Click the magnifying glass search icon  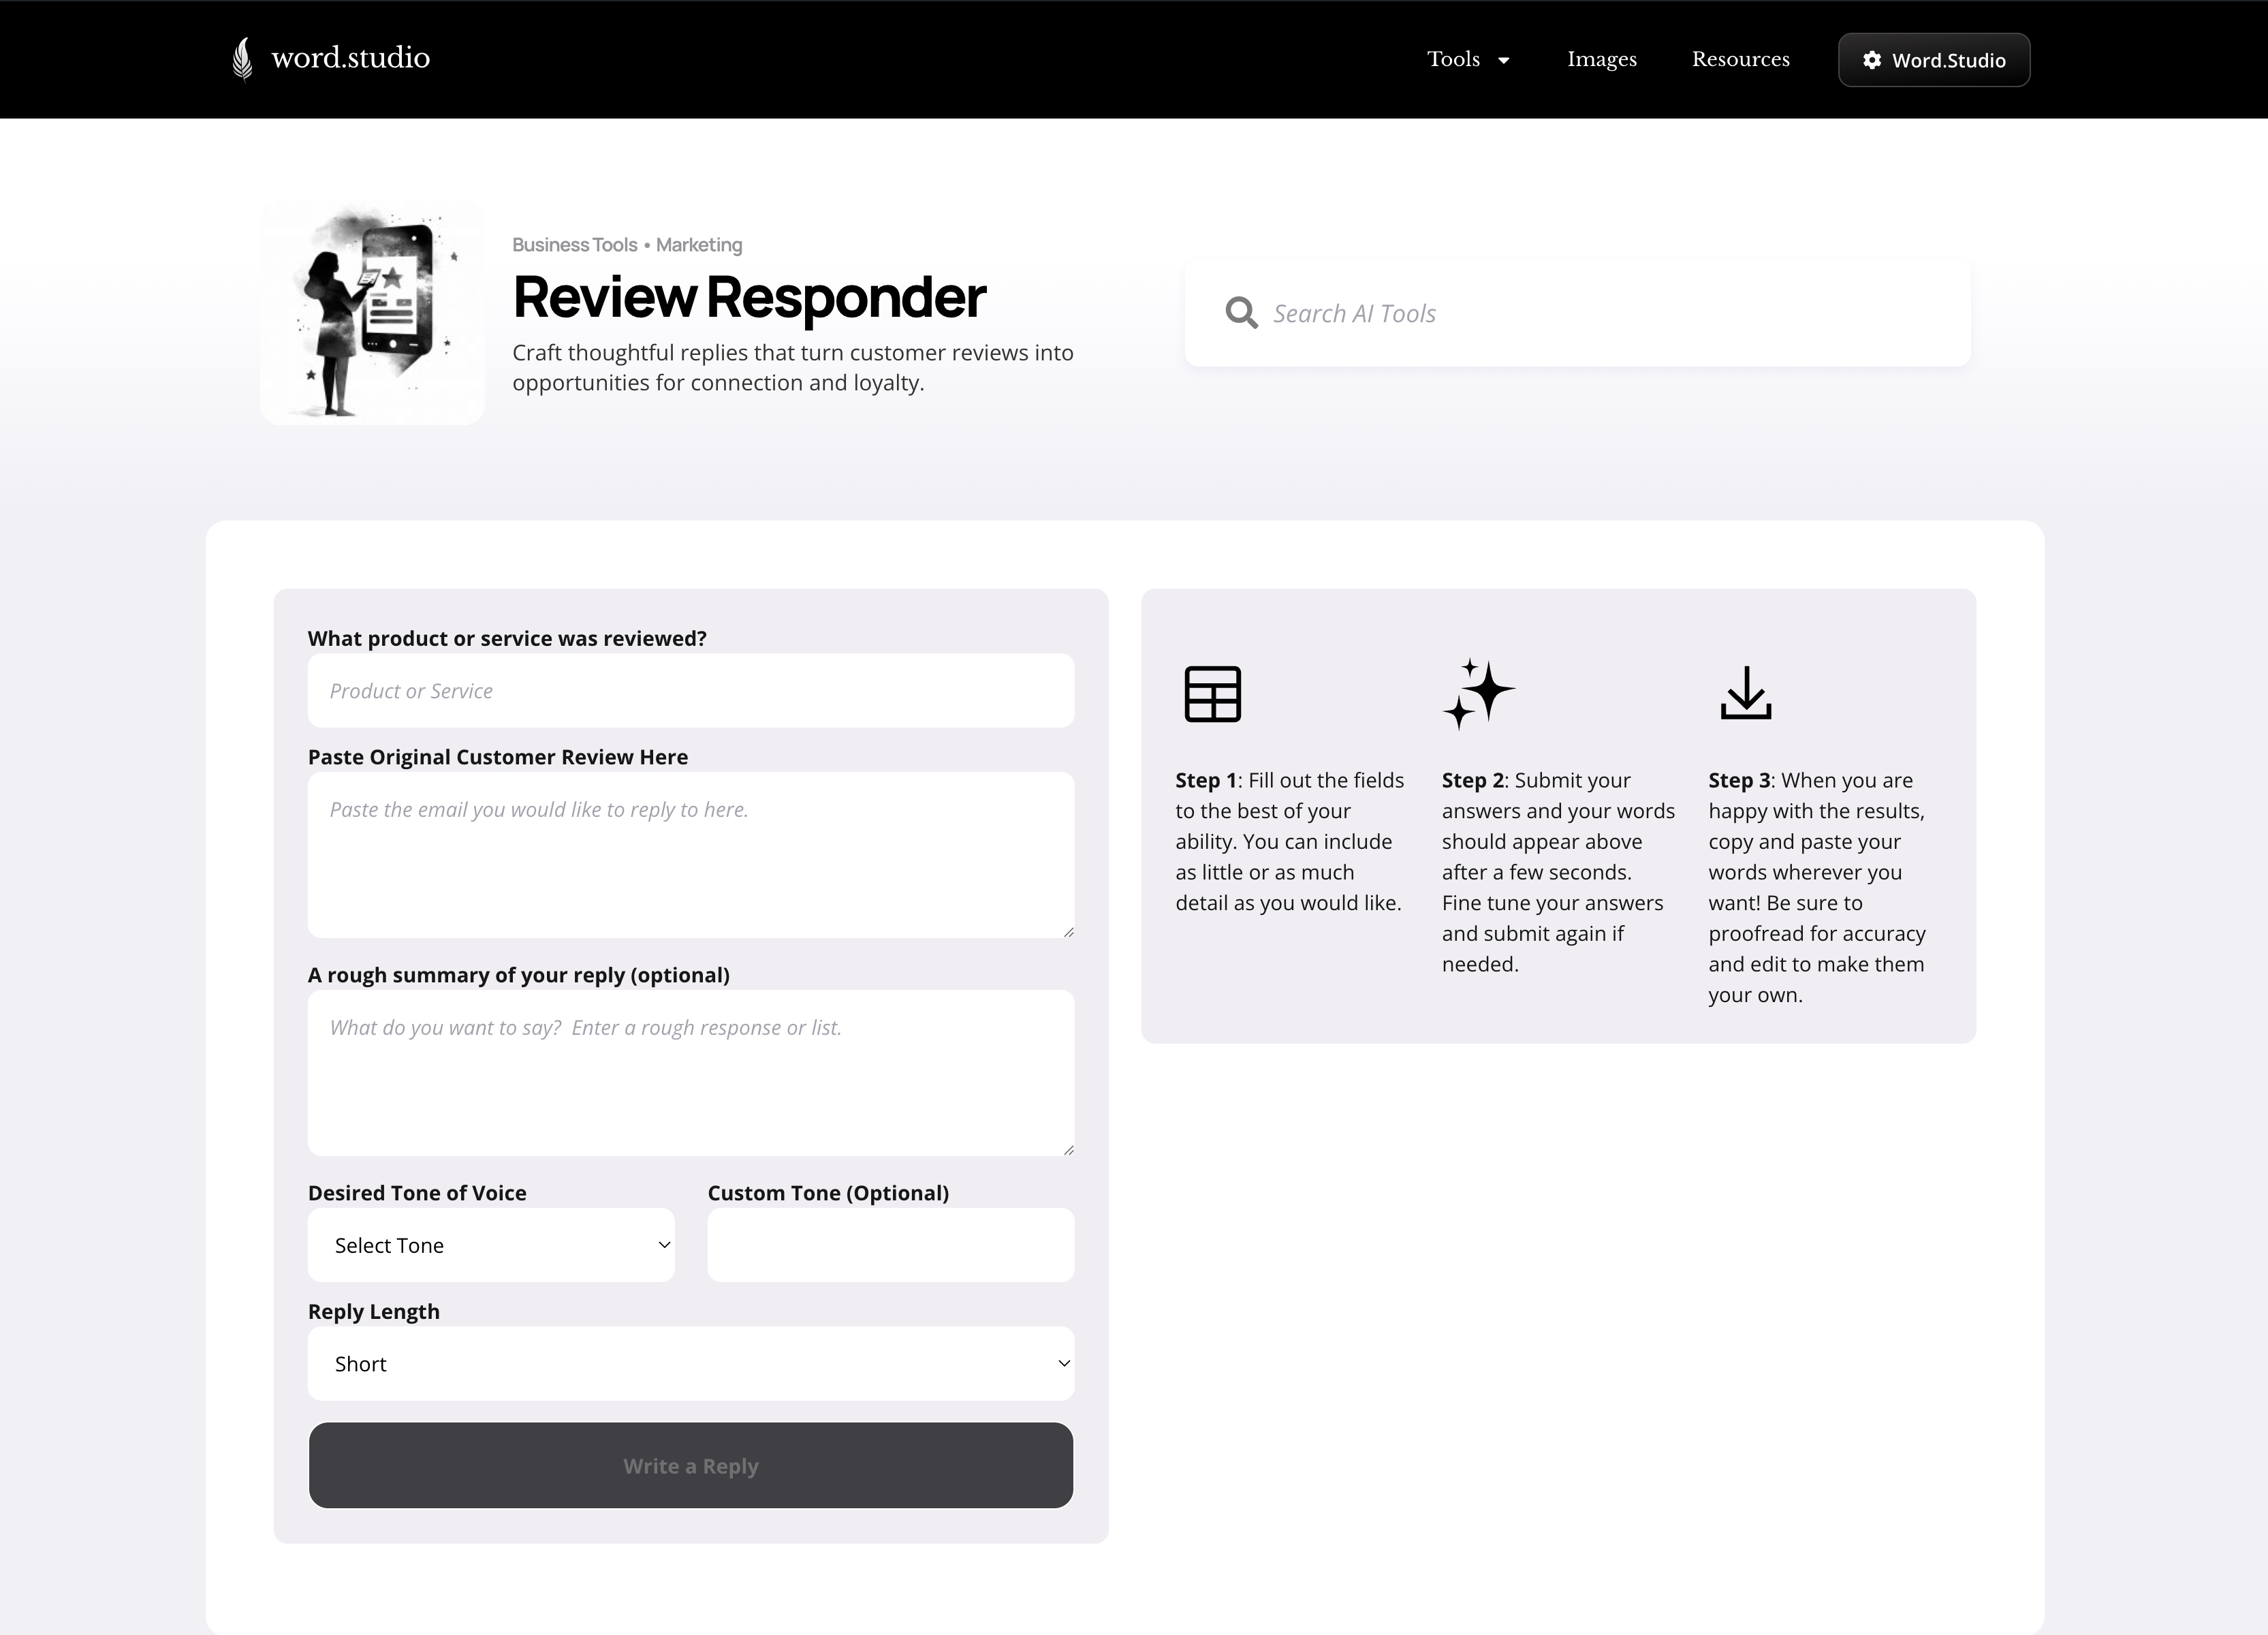coord(1241,313)
